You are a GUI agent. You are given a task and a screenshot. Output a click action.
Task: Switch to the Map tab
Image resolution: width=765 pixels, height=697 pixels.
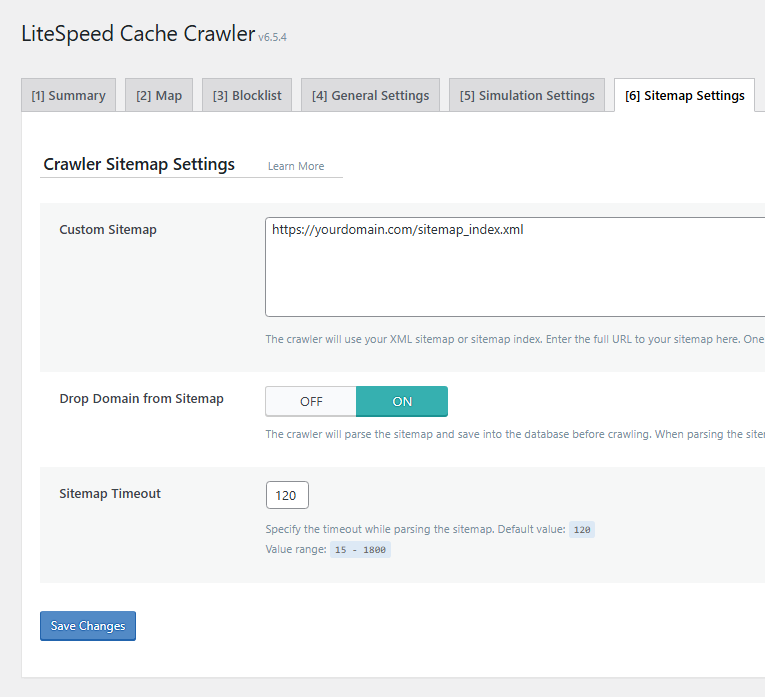(x=159, y=95)
